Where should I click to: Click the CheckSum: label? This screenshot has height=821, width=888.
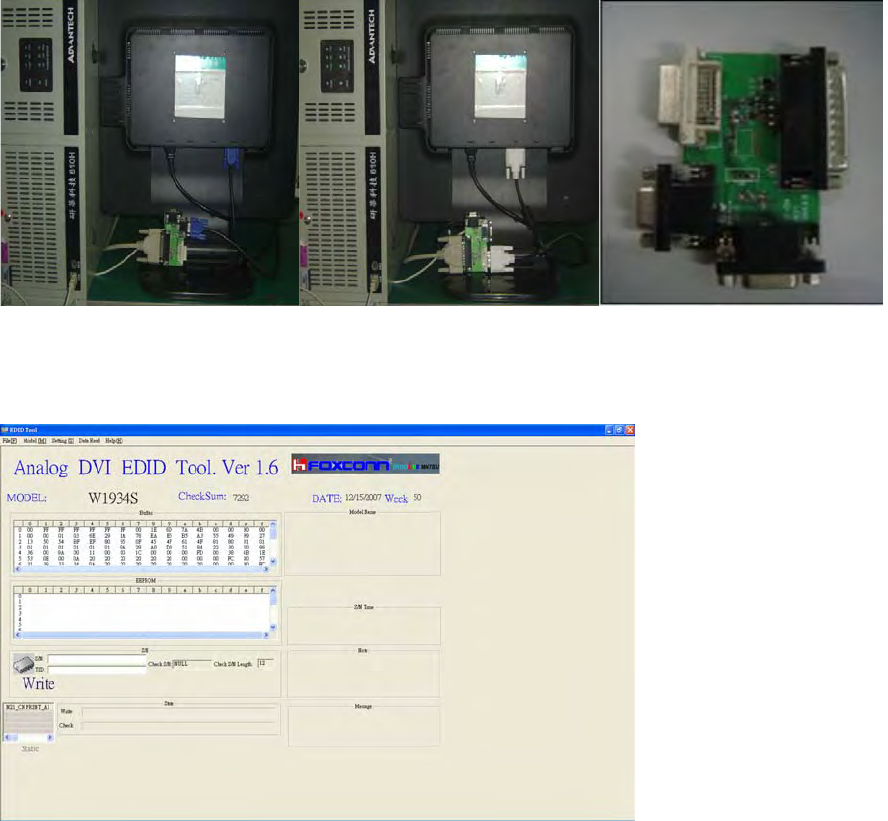point(202,496)
